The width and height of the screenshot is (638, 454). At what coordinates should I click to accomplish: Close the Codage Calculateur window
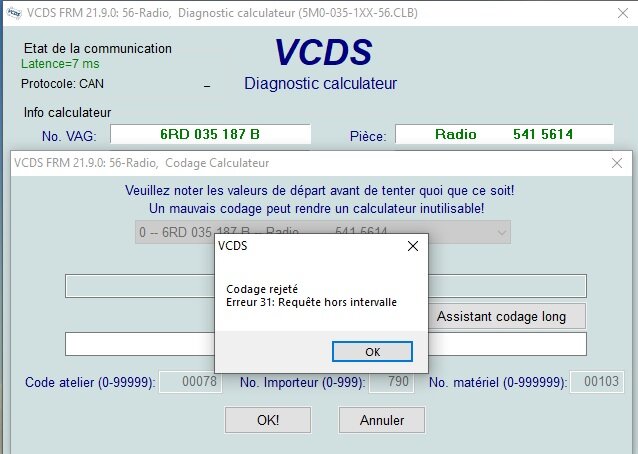tap(617, 163)
